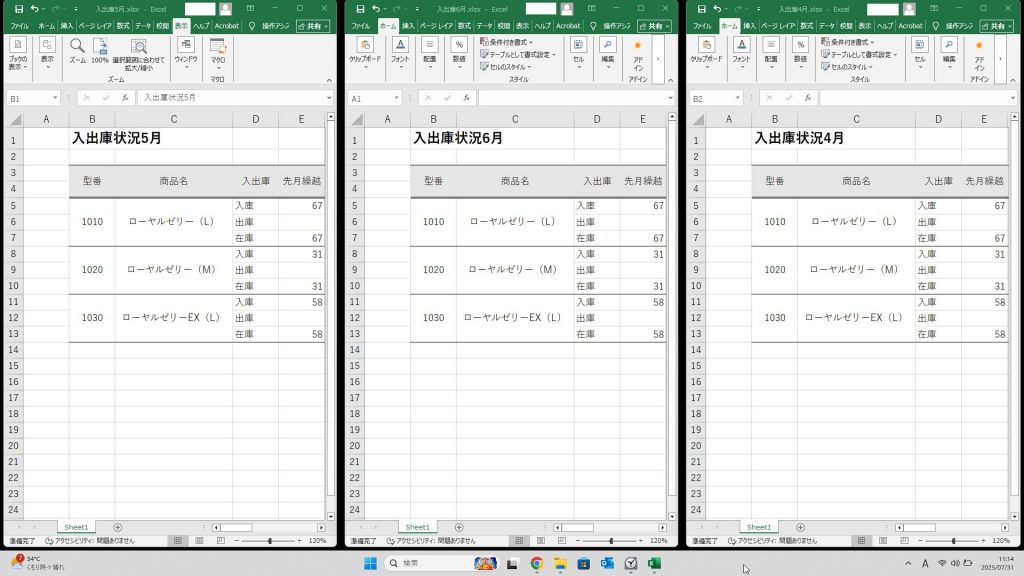Open 条件付き書式 dropdown in 6月 window
The height and width of the screenshot is (576, 1024).
(507, 42)
